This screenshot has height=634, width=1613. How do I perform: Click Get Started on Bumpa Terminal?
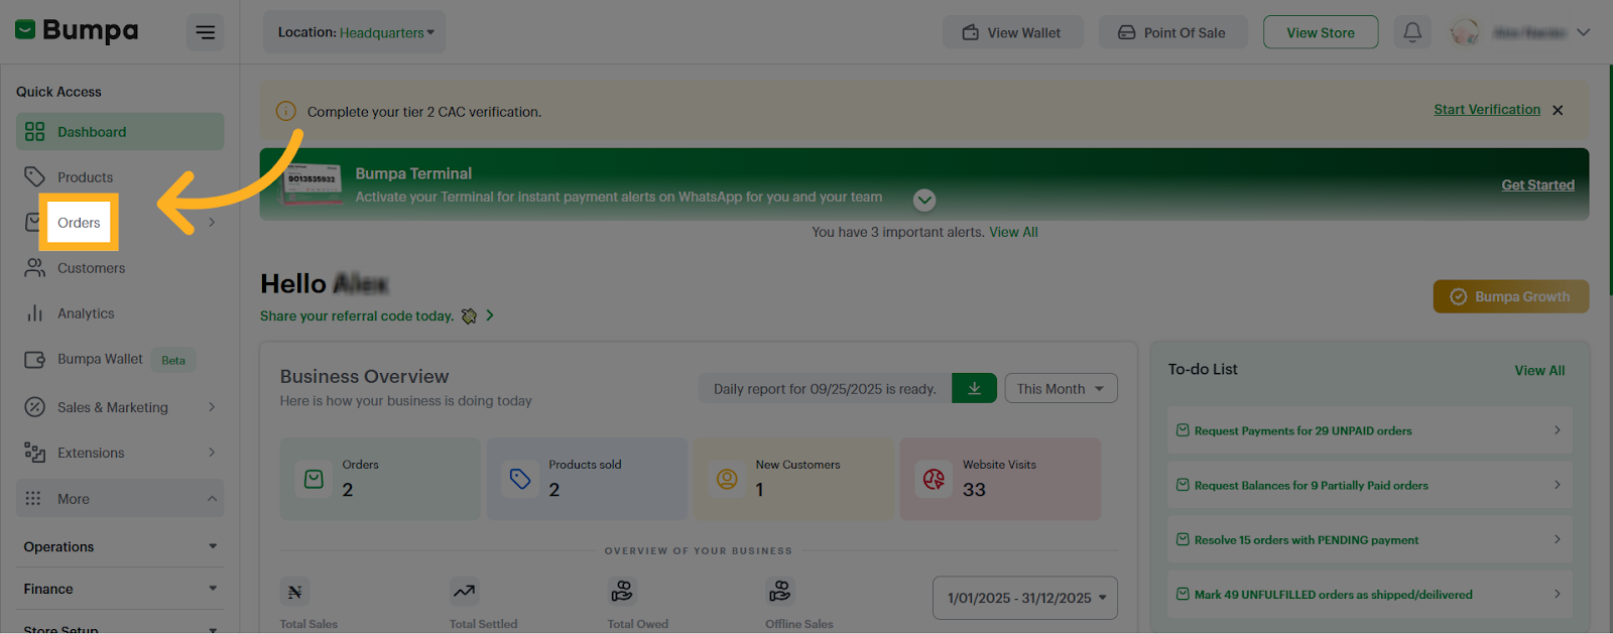(1537, 185)
